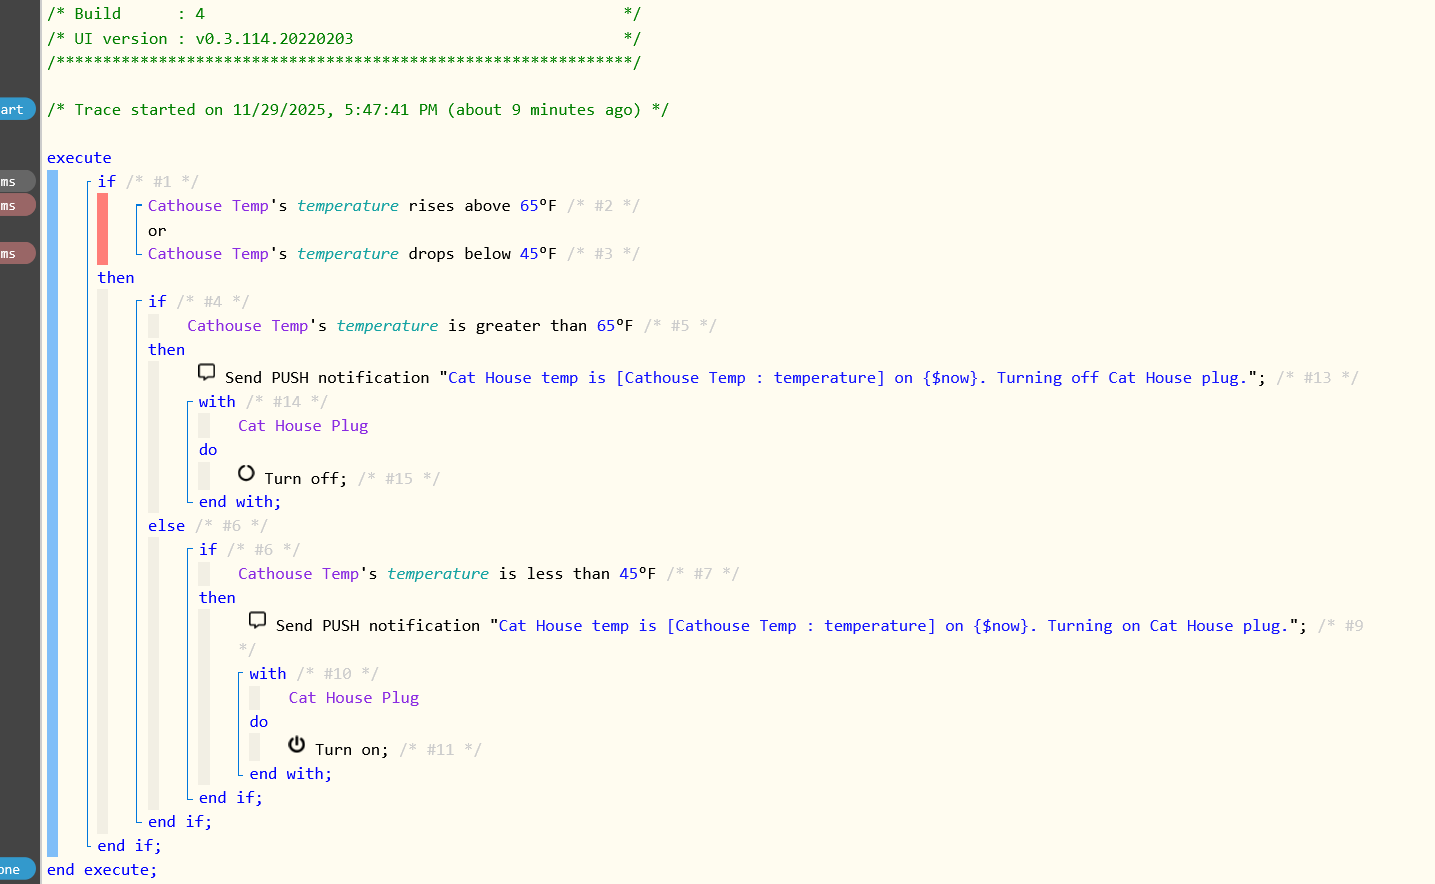Click the blue execute trace bar

(52, 510)
